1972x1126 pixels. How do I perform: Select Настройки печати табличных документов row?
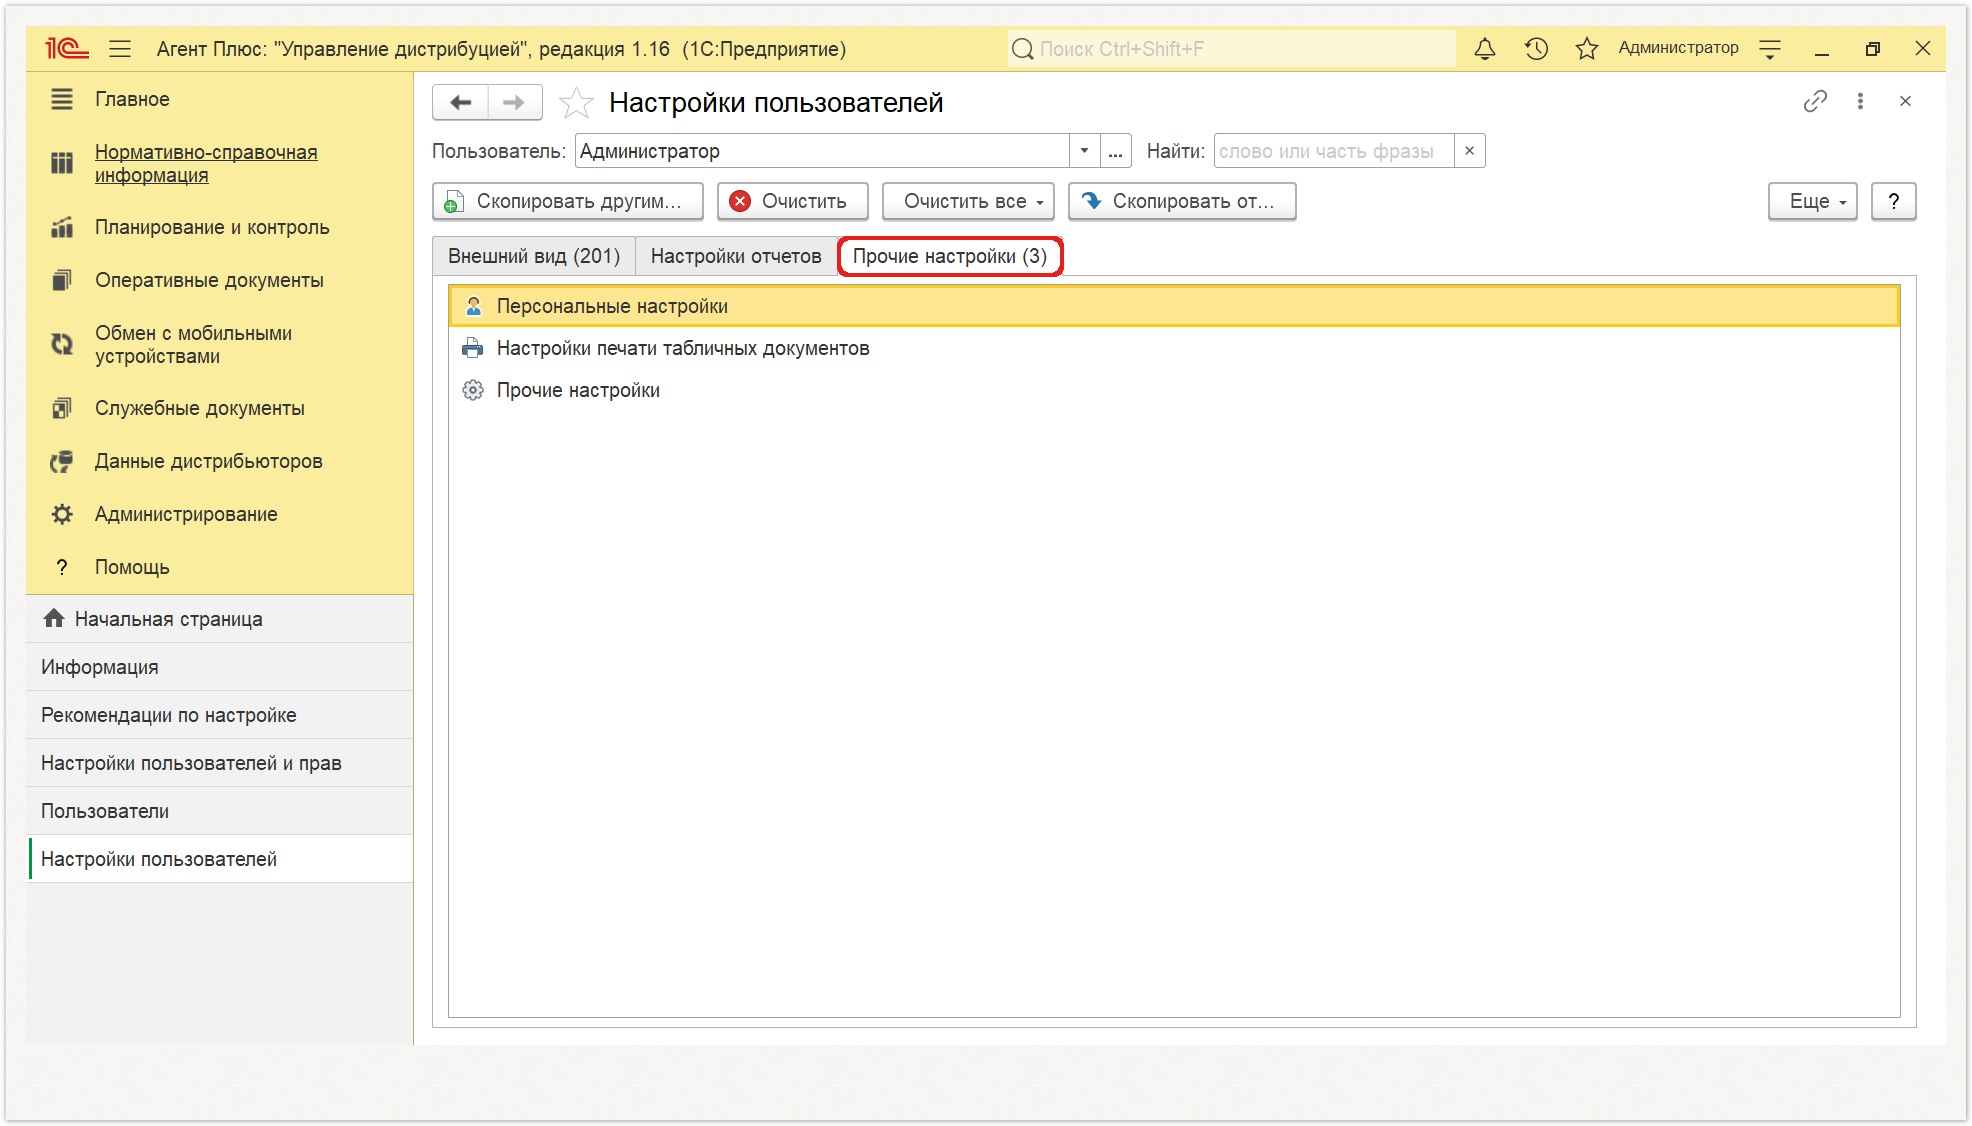tap(1174, 348)
